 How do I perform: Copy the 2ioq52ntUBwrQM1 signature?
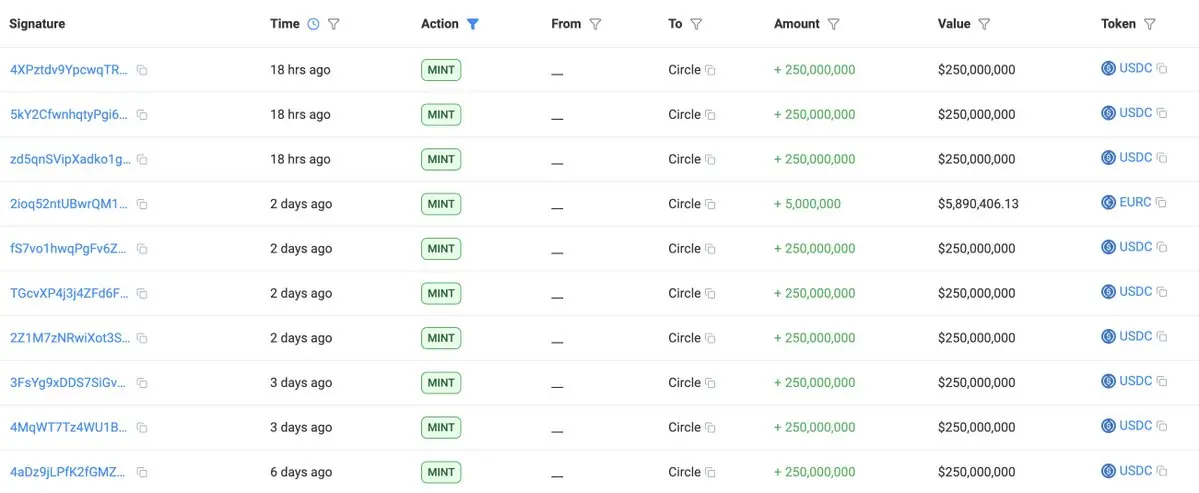[142, 204]
